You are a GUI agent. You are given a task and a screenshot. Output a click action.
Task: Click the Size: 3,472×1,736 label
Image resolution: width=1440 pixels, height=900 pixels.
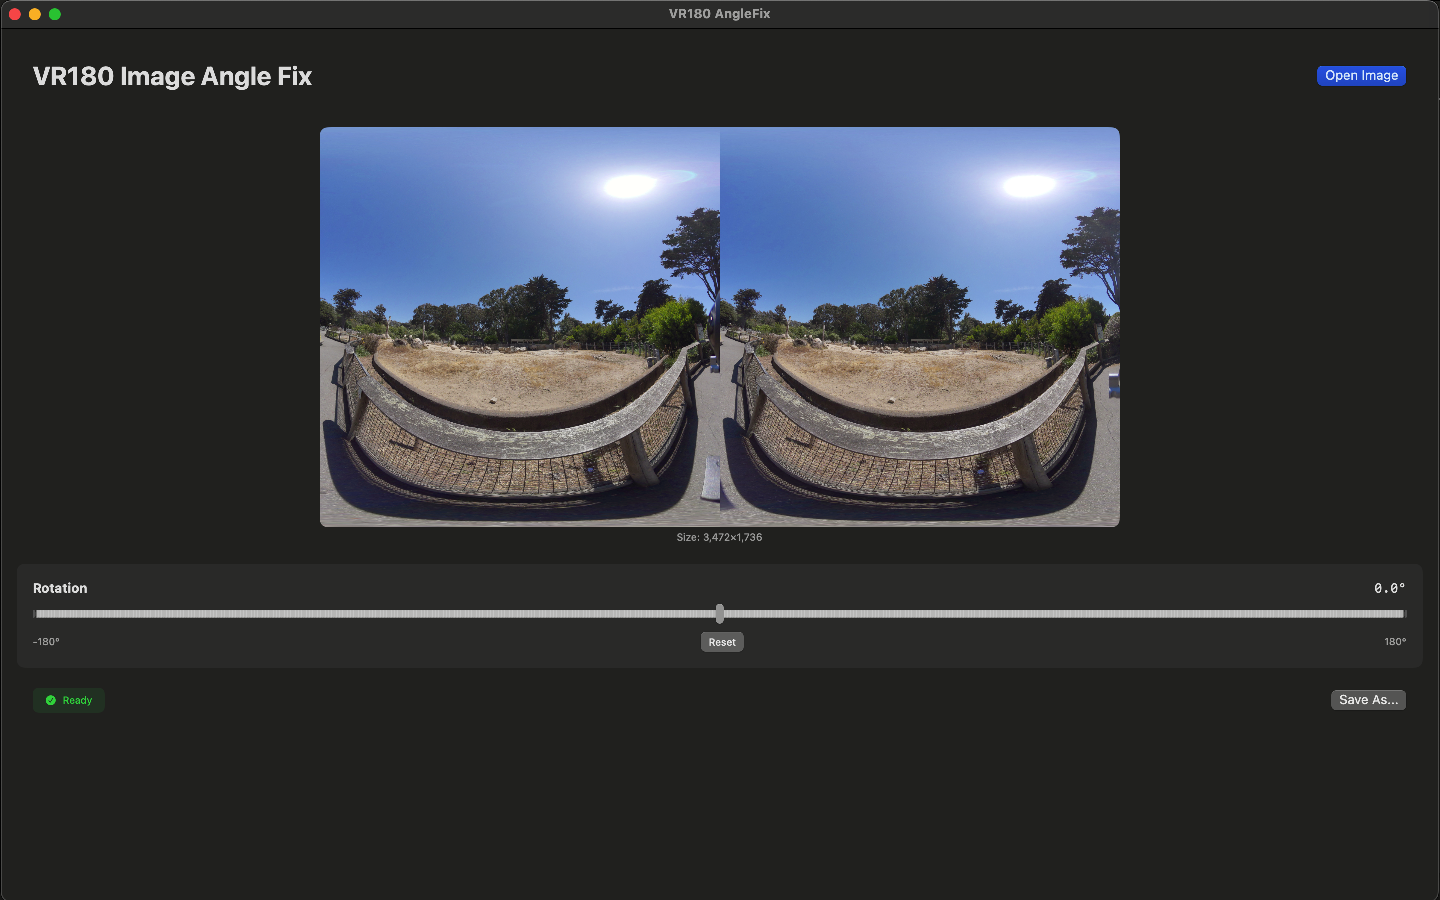[720, 537]
